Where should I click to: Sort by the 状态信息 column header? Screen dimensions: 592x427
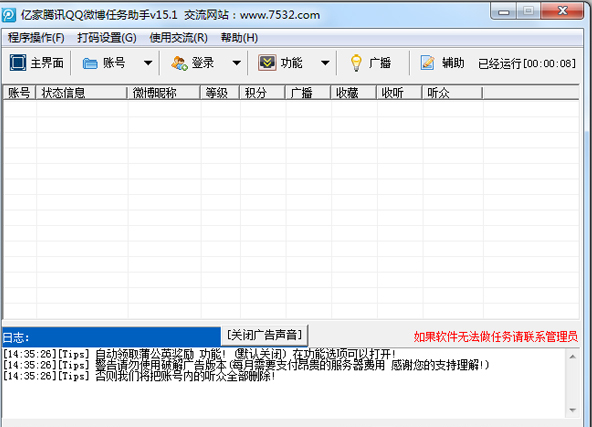tap(81, 92)
